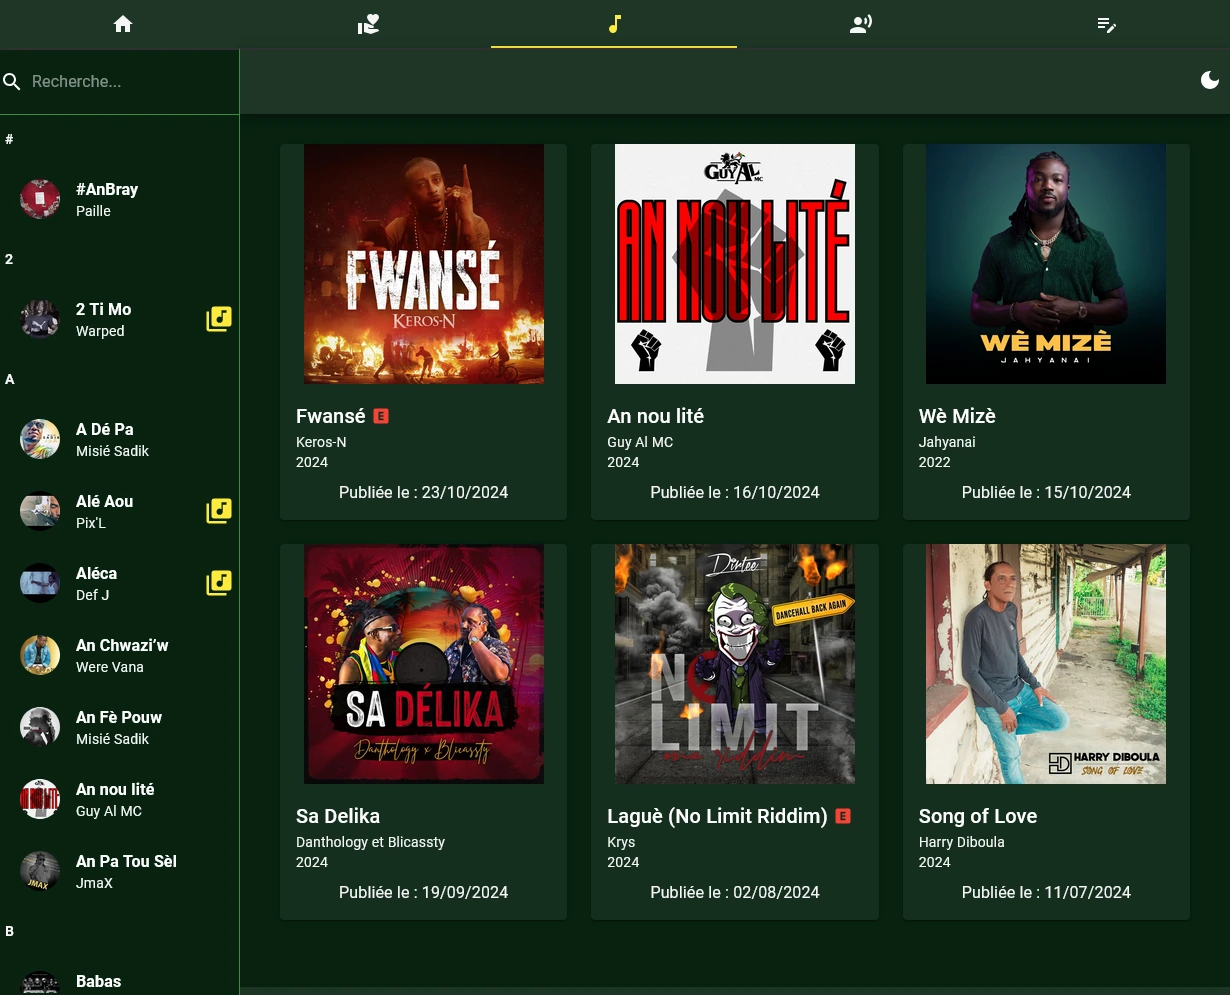Image resolution: width=1230 pixels, height=995 pixels.
Task: Select An Chwazi'w by Were Vana
Action: coord(119,655)
